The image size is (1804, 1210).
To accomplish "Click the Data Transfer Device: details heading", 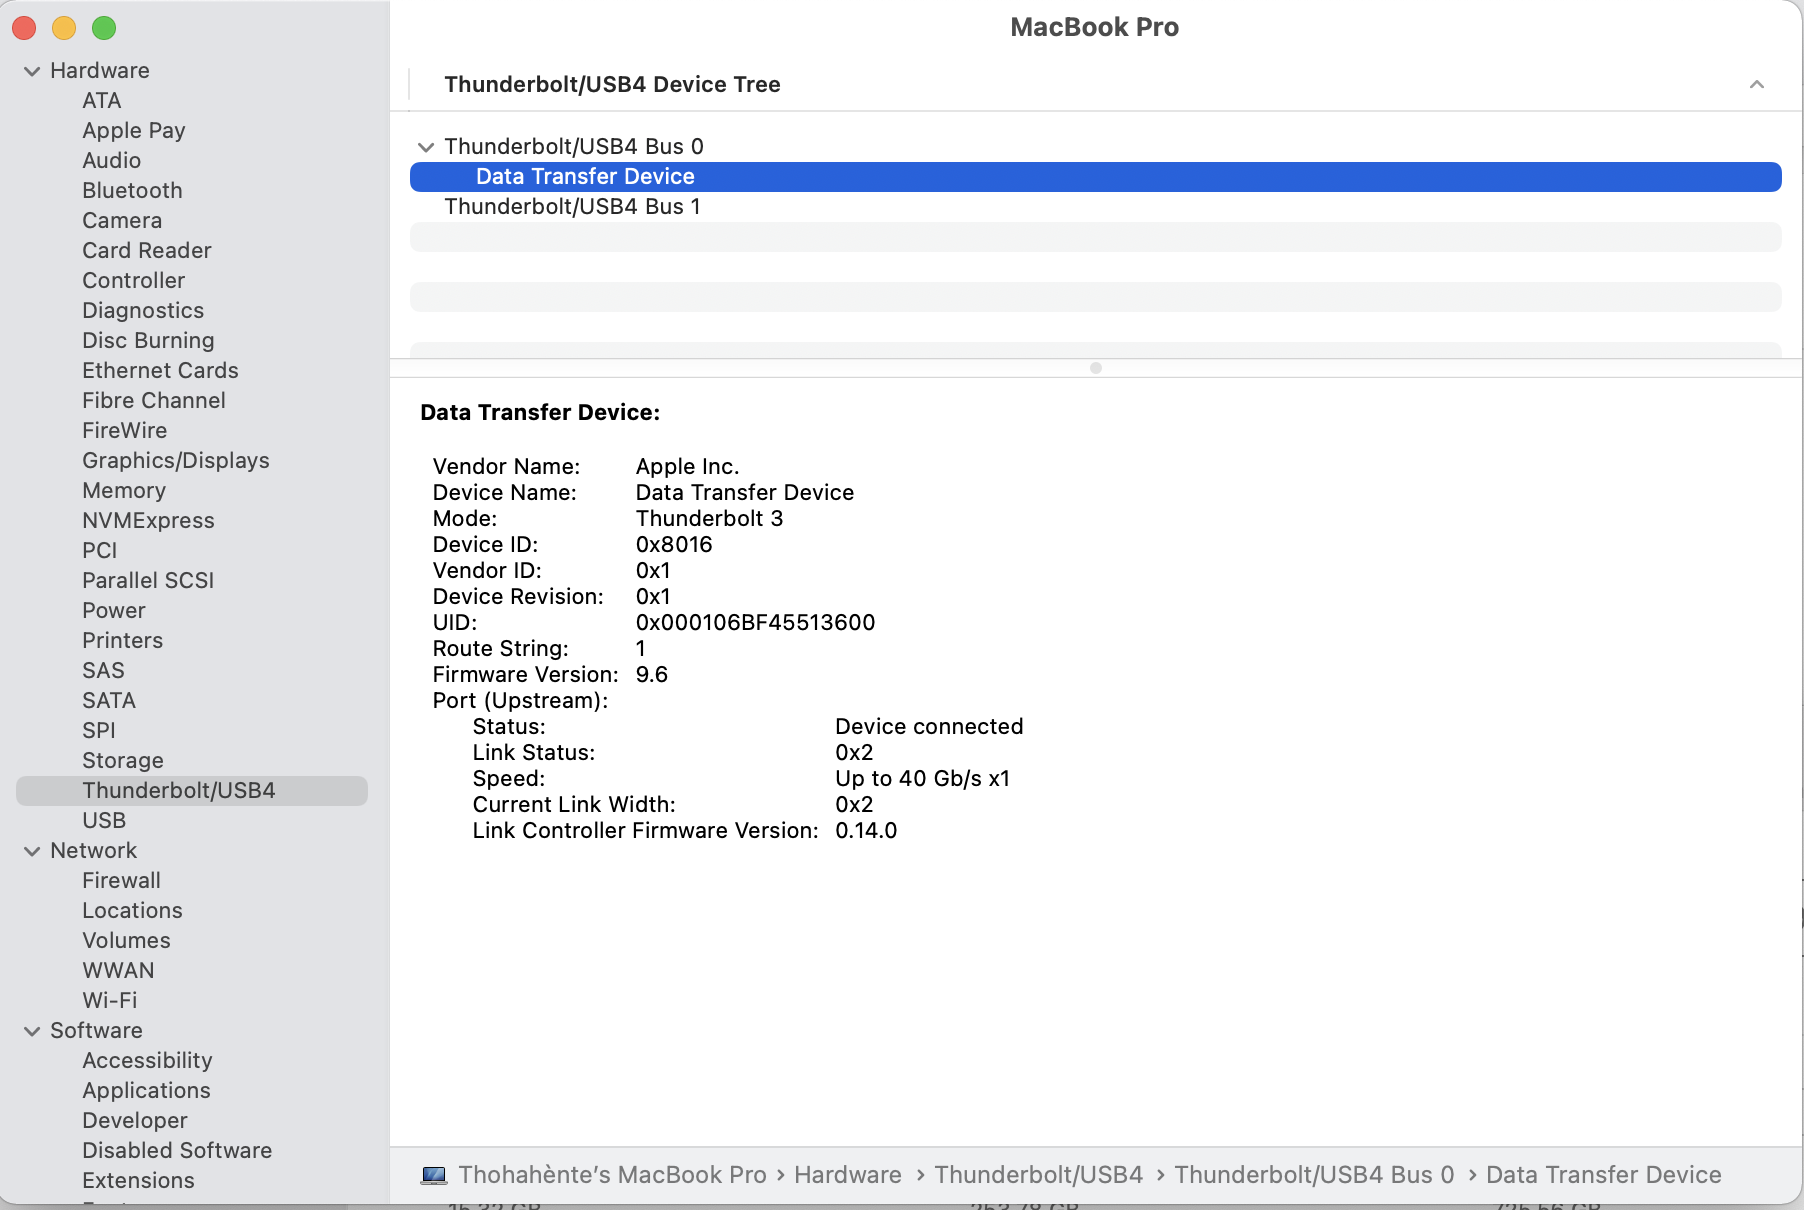I will click(540, 413).
